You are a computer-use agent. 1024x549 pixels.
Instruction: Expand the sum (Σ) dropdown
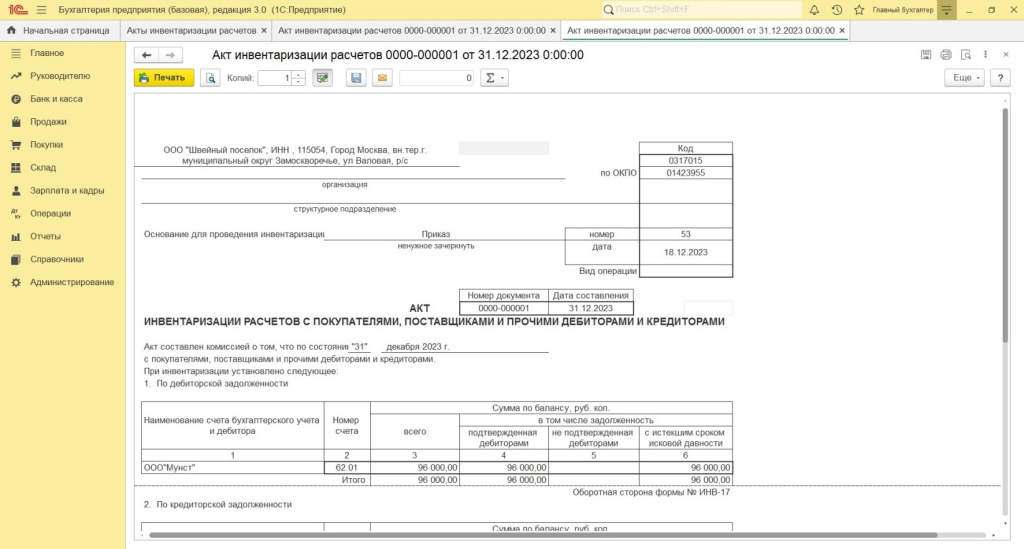click(x=494, y=78)
